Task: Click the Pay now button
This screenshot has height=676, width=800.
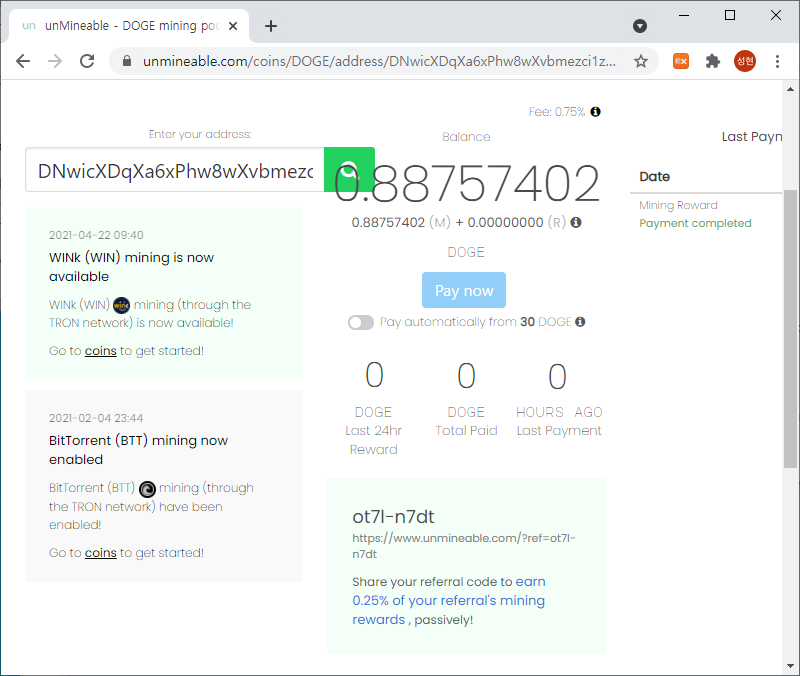Action: point(464,290)
